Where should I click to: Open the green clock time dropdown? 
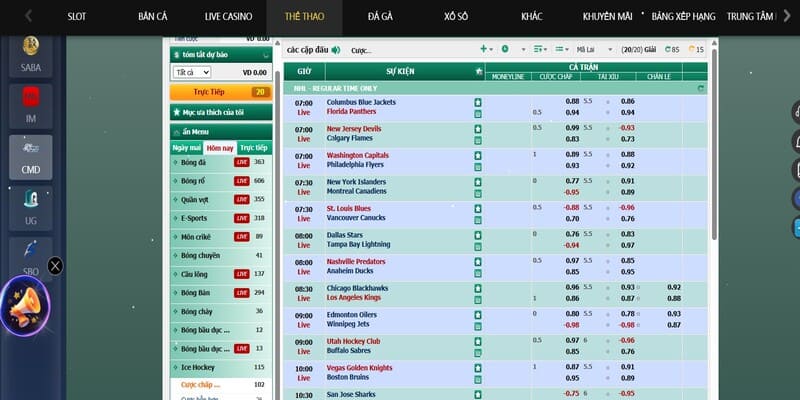click(x=512, y=49)
